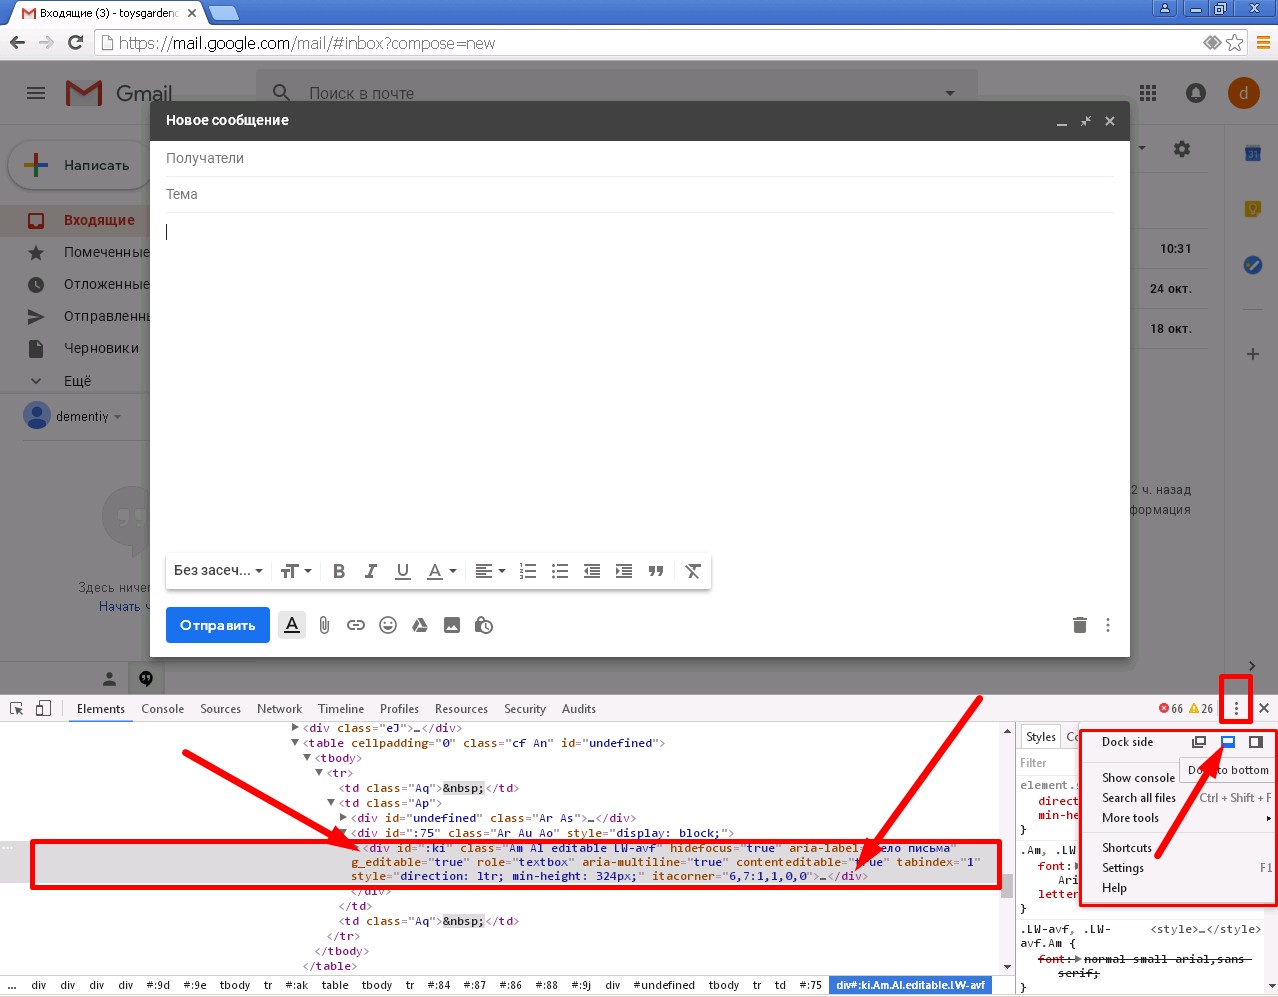Insert bulleted list in message
1278x997 pixels.
[x=560, y=571]
